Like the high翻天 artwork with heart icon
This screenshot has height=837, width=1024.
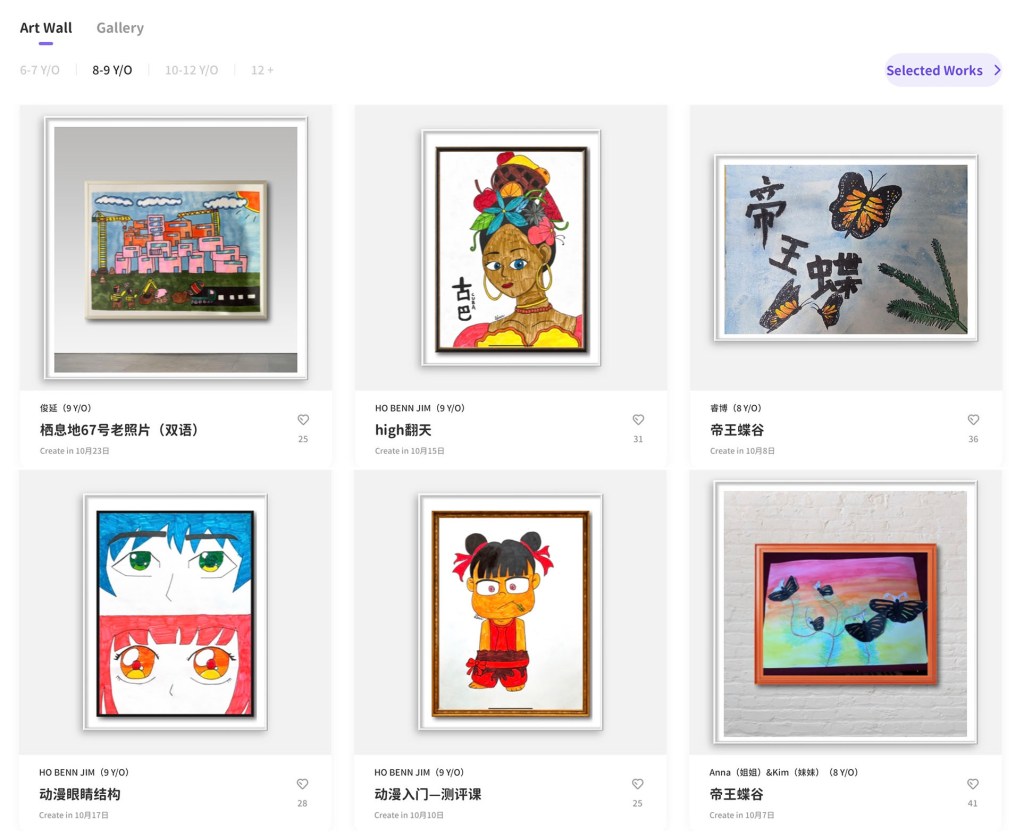(638, 420)
